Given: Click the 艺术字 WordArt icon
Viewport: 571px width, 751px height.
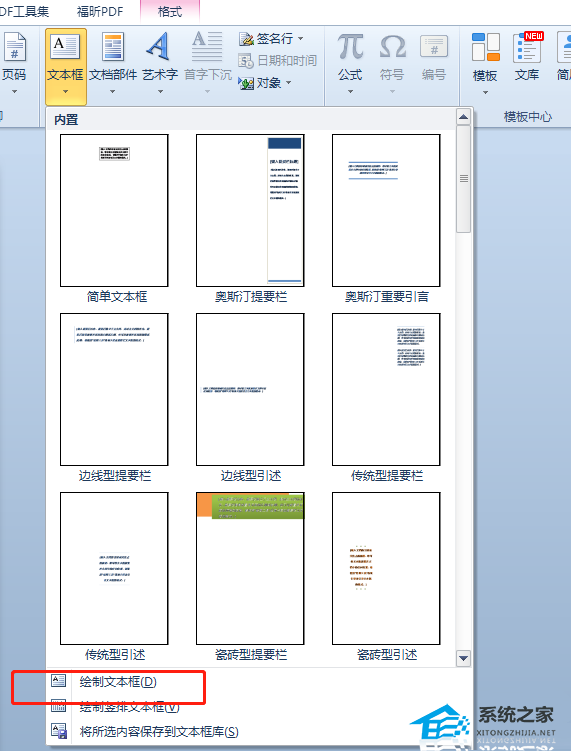Looking at the screenshot, I should coord(159,48).
